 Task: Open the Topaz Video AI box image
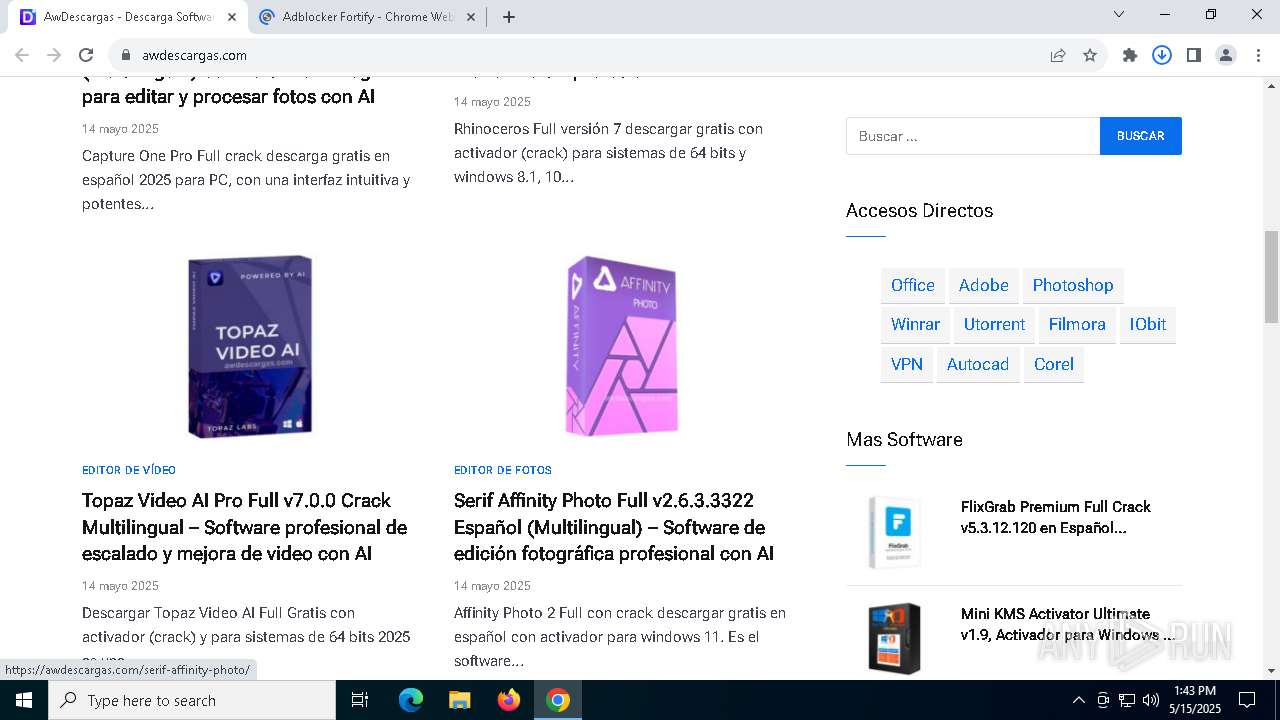(x=250, y=346)
